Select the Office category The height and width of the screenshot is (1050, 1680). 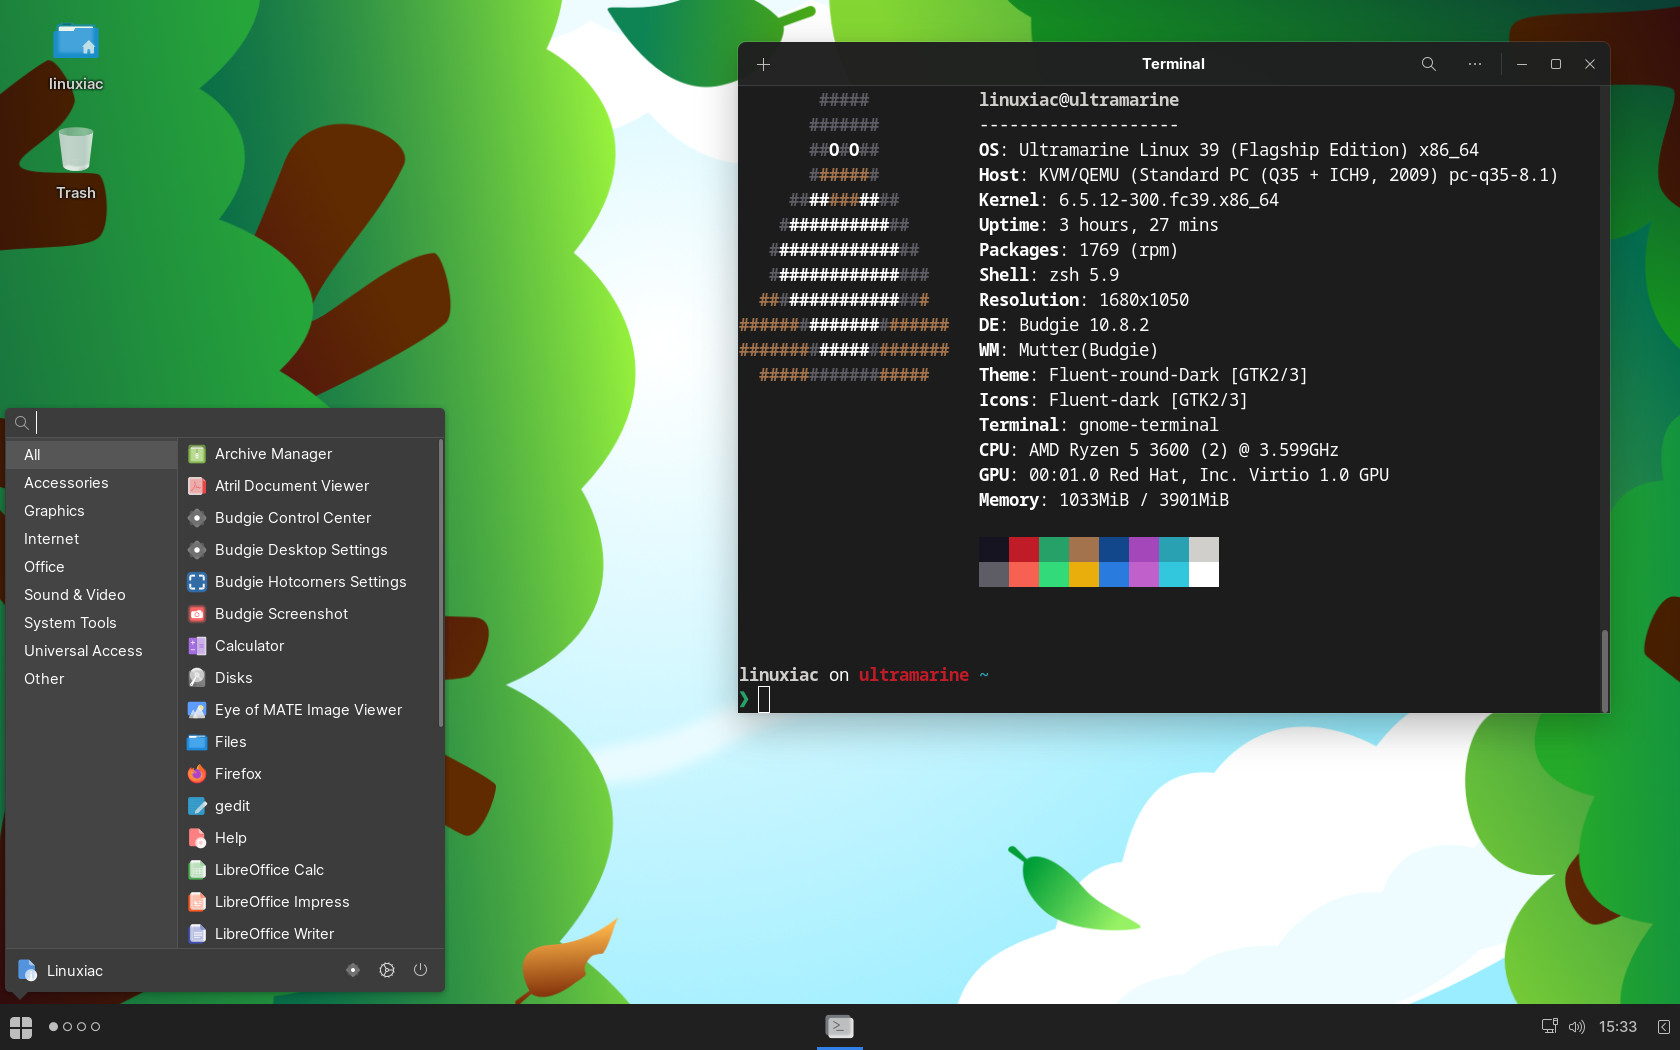pyautogui.click(x=92, y=567)
